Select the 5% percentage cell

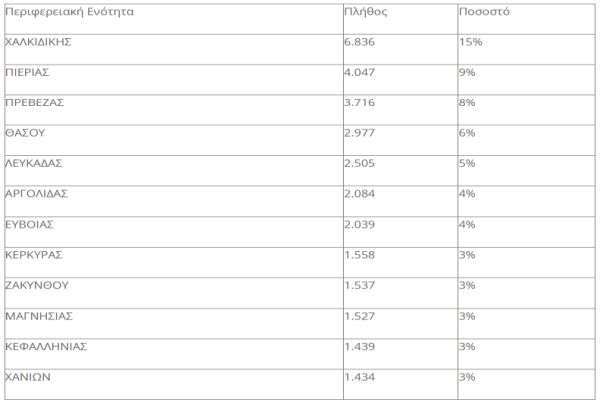coord(466,163)
